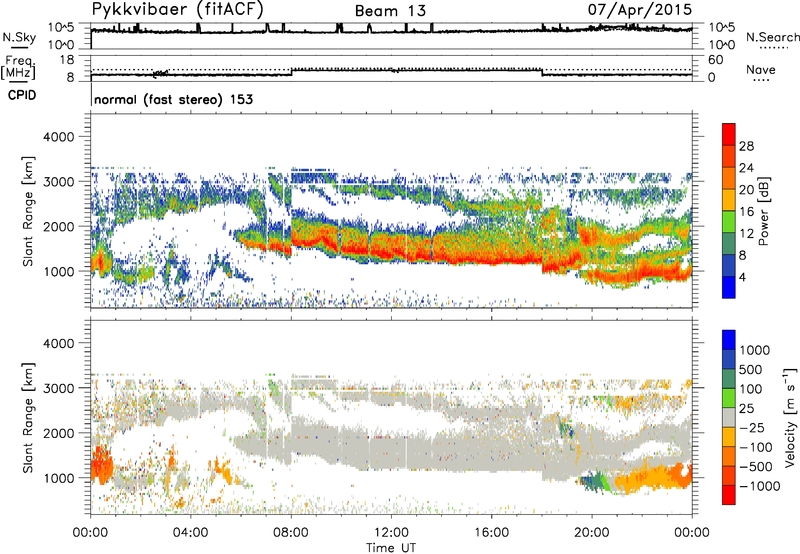
Task: Click the -500 value on Velocity colorbar
Action: (756, 466)
